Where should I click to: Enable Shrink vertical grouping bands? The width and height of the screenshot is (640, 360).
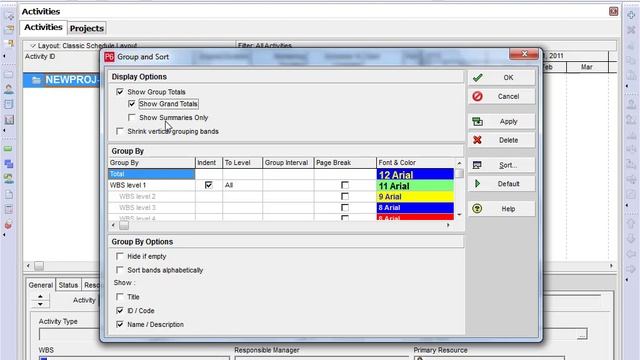point(120,131)
